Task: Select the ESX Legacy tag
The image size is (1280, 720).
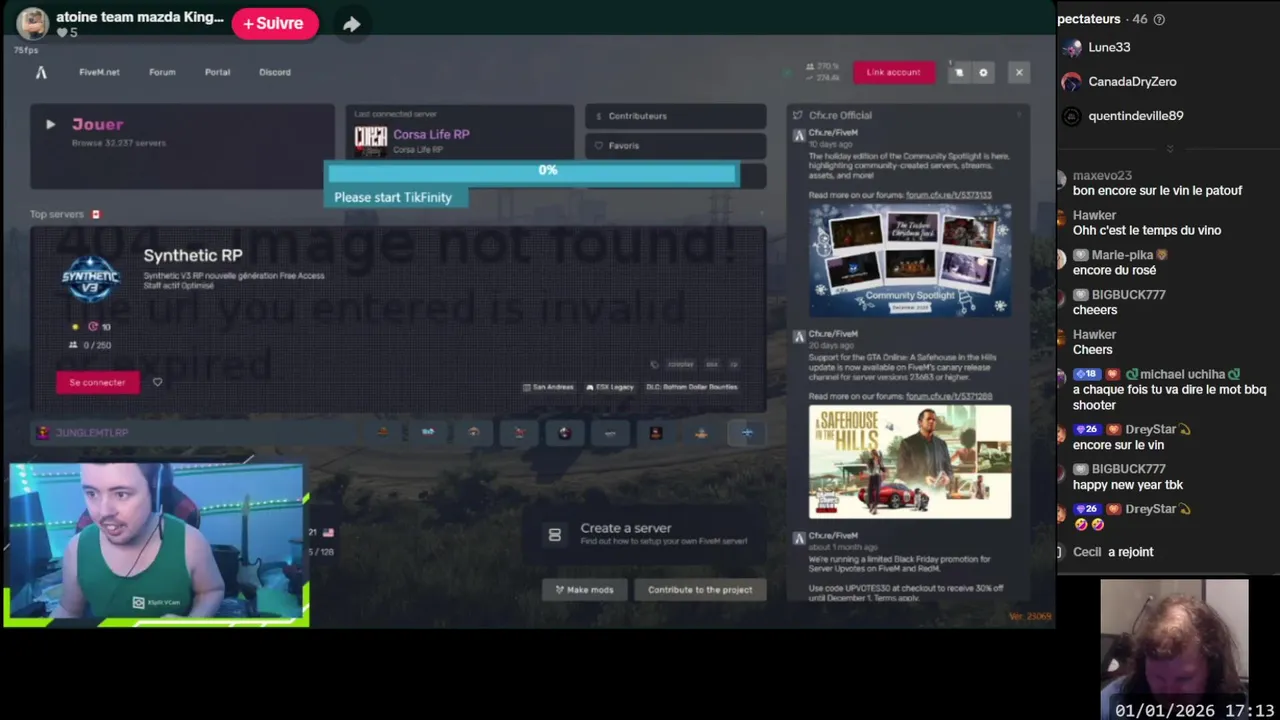Action: point(610,387)
